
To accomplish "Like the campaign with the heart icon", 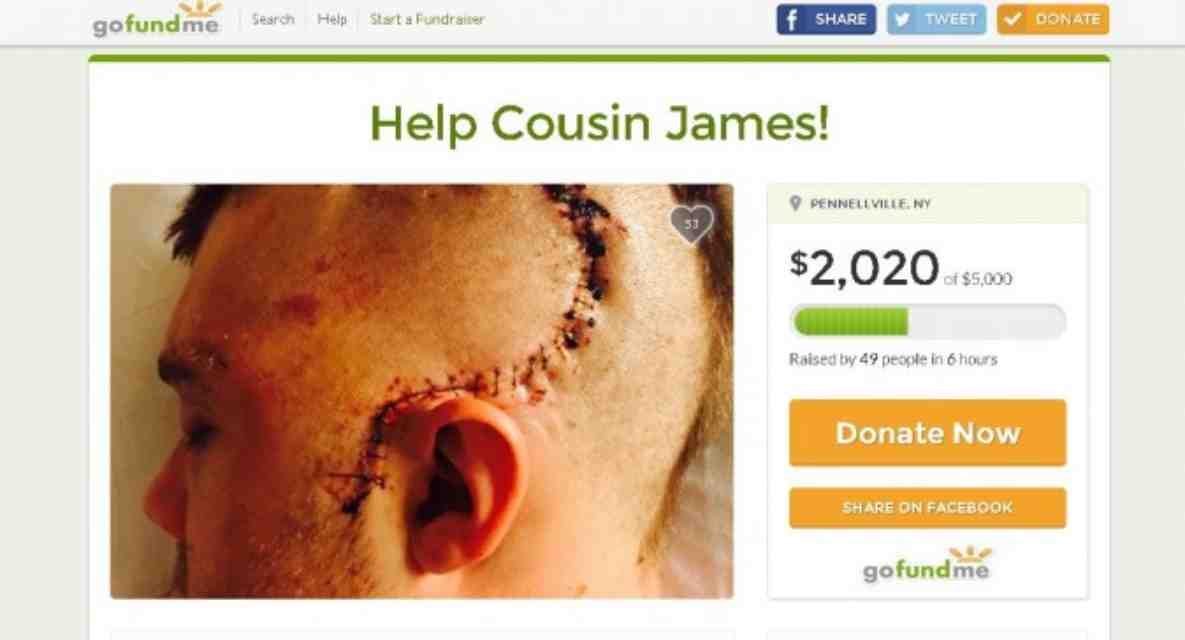I will (691, 224).
